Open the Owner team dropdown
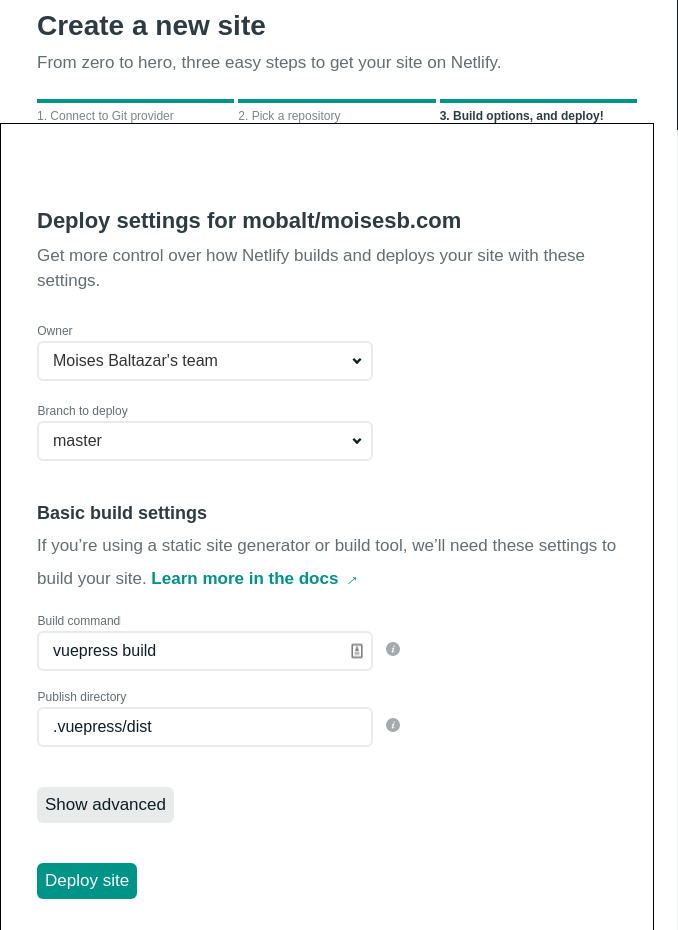 click(205, 361)
